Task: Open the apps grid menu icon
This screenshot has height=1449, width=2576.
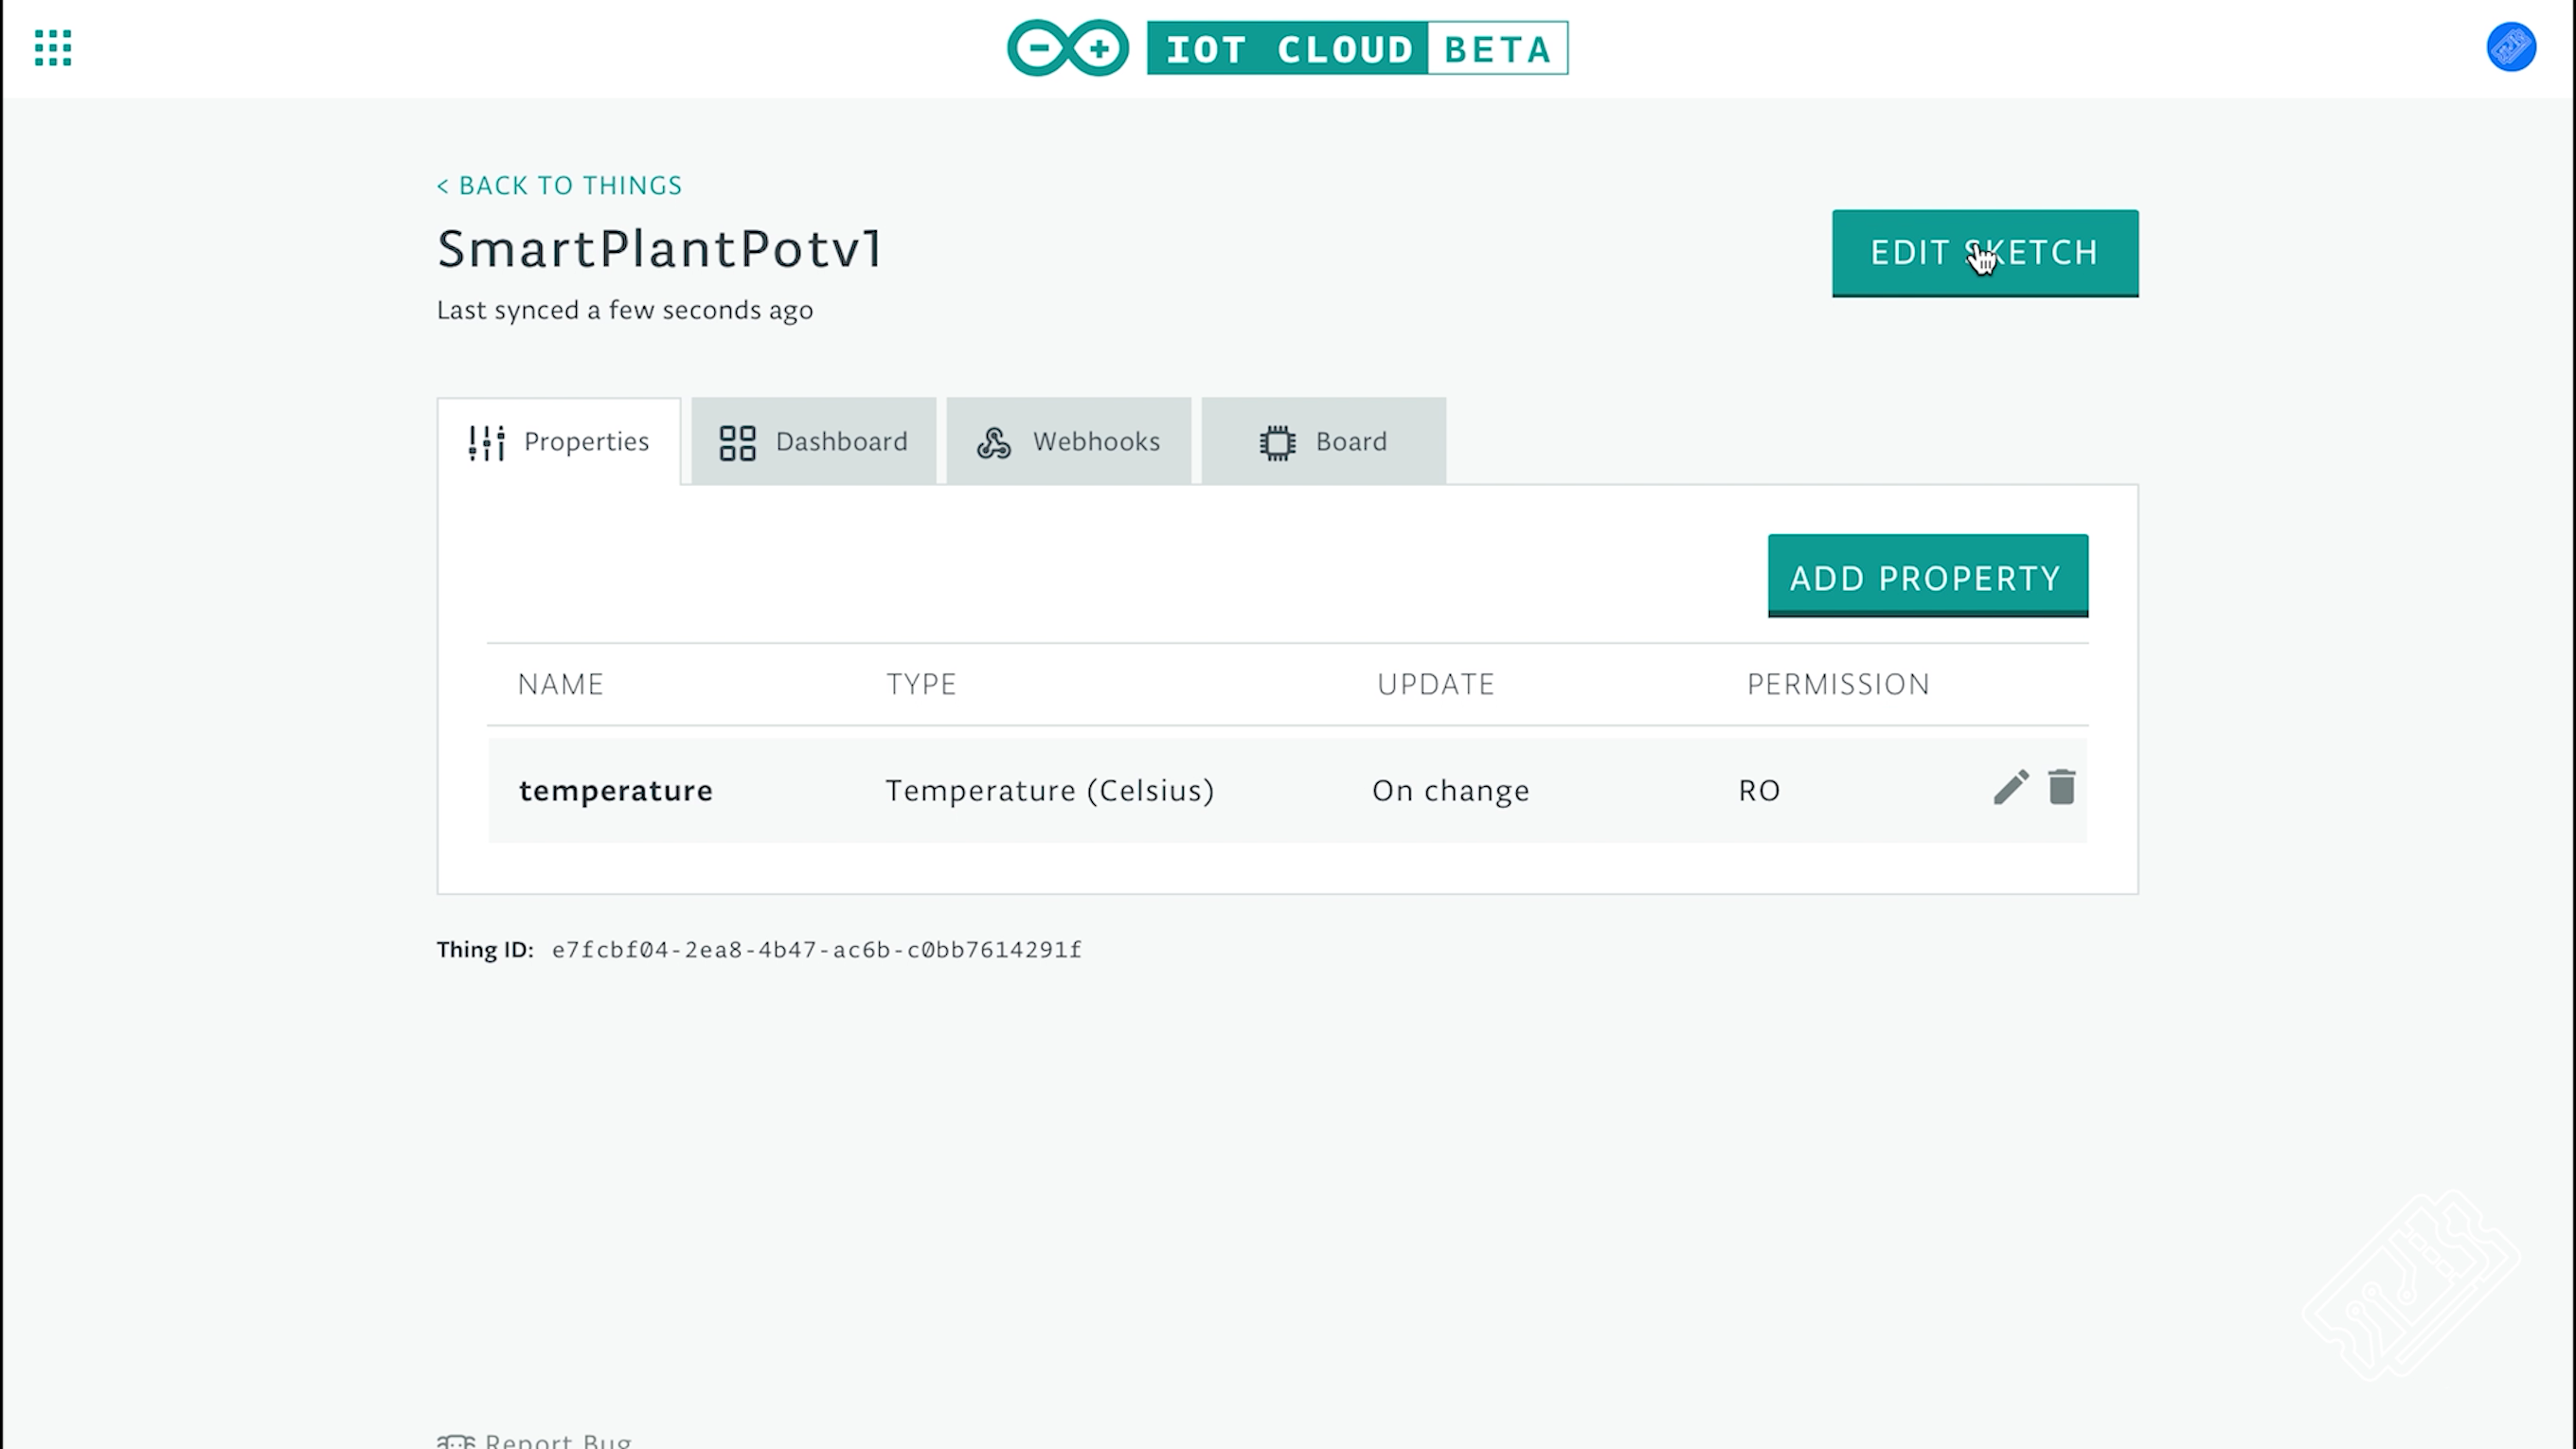Action: click(53, 48)
